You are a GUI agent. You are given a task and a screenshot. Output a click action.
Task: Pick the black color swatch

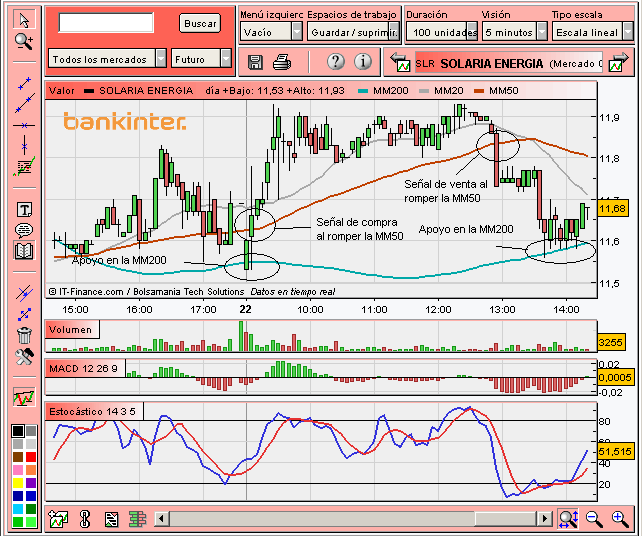click(x=18, y=431)
